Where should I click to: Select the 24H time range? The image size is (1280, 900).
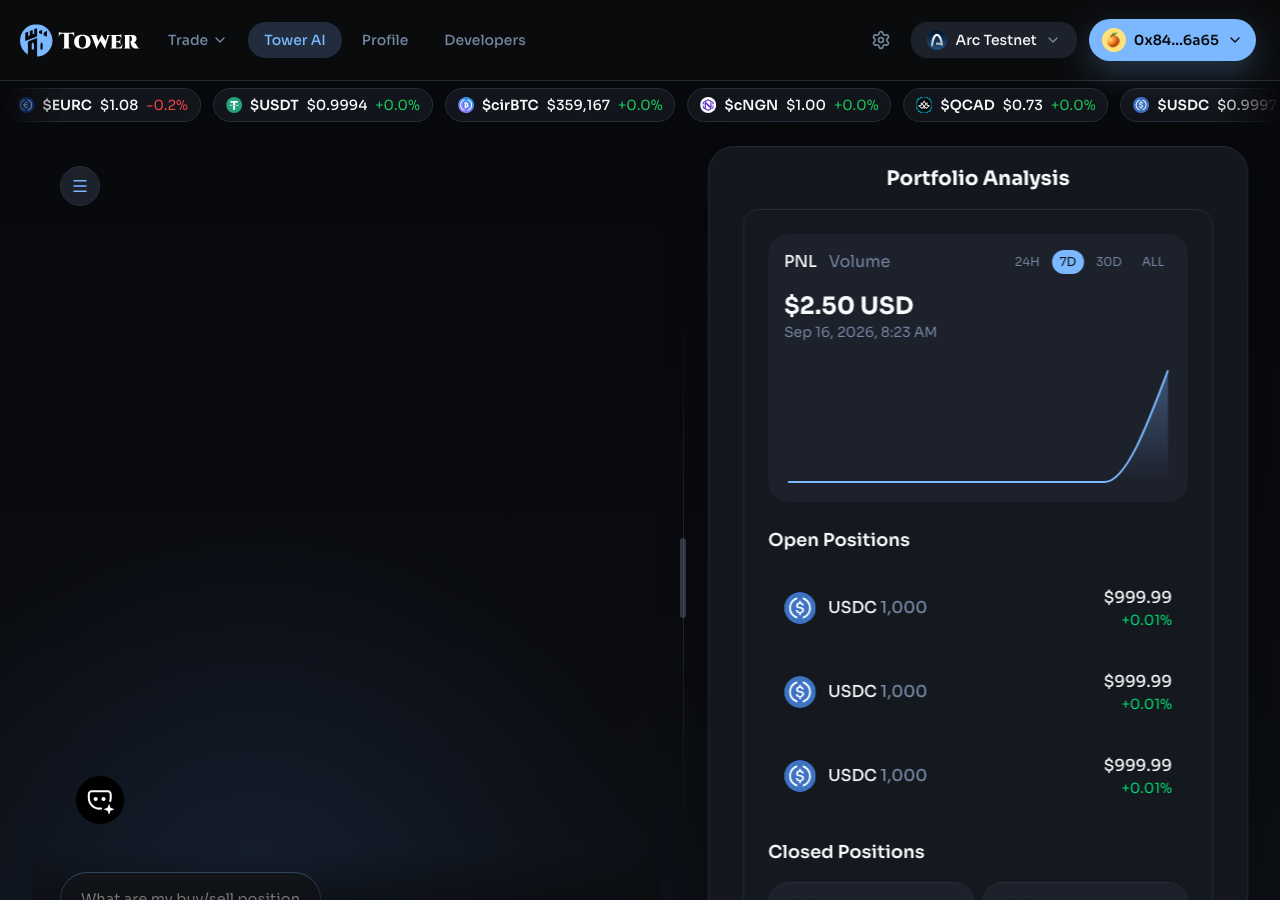click(x=1027, y=262)
